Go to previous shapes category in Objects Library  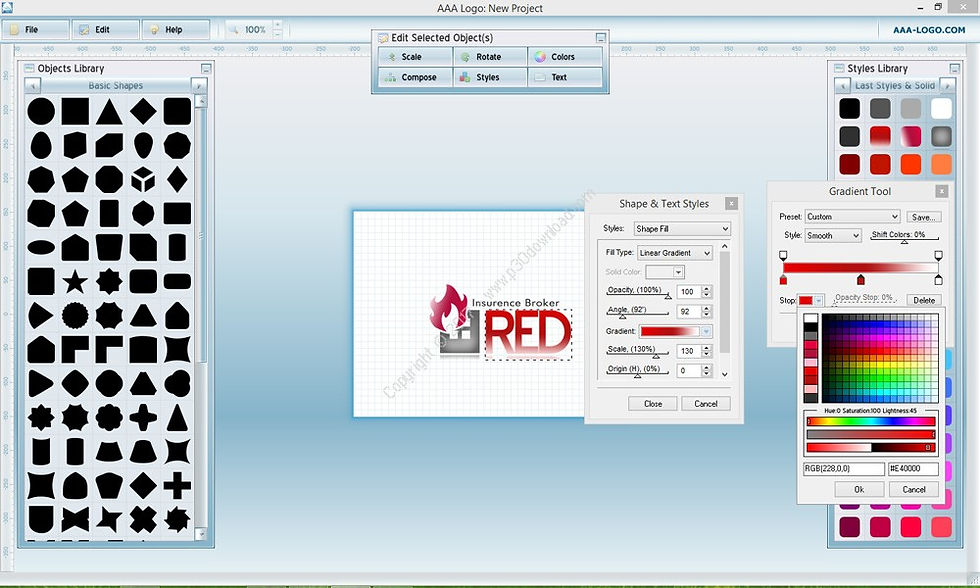click(x=32, y=86)
